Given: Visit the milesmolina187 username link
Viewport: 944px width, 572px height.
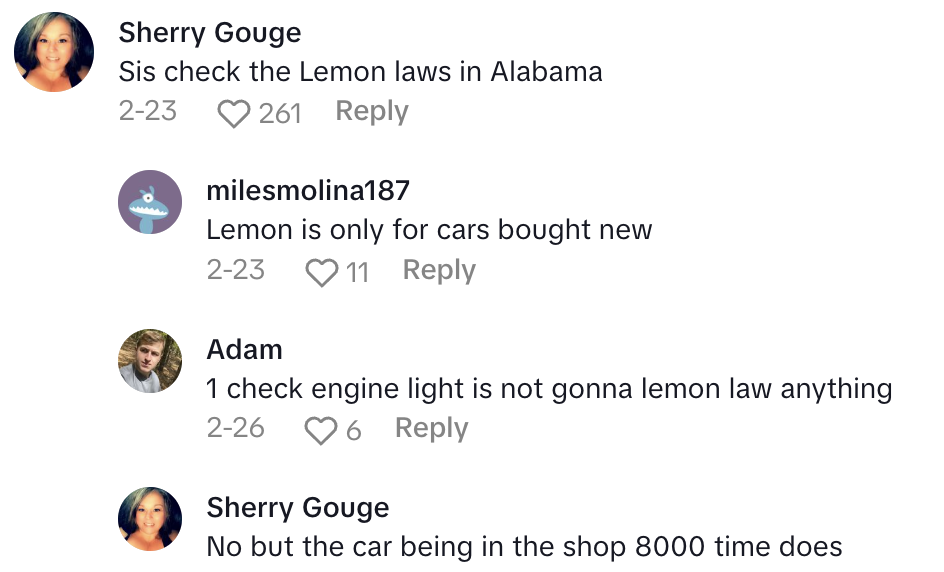Looking at the screenshot, I should click(307, 190).
